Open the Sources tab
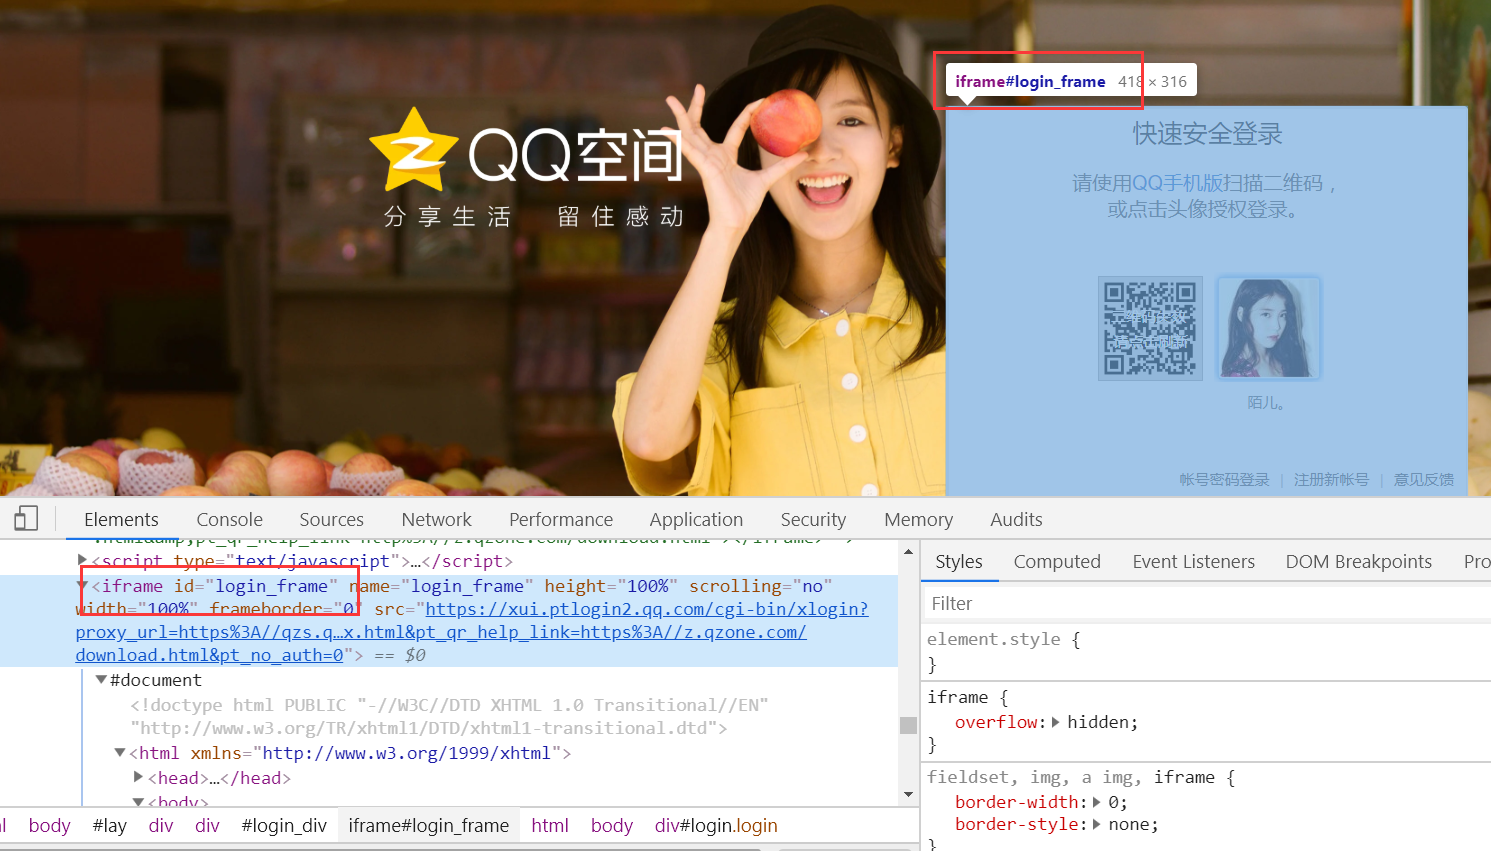 (x=331, y=519)
